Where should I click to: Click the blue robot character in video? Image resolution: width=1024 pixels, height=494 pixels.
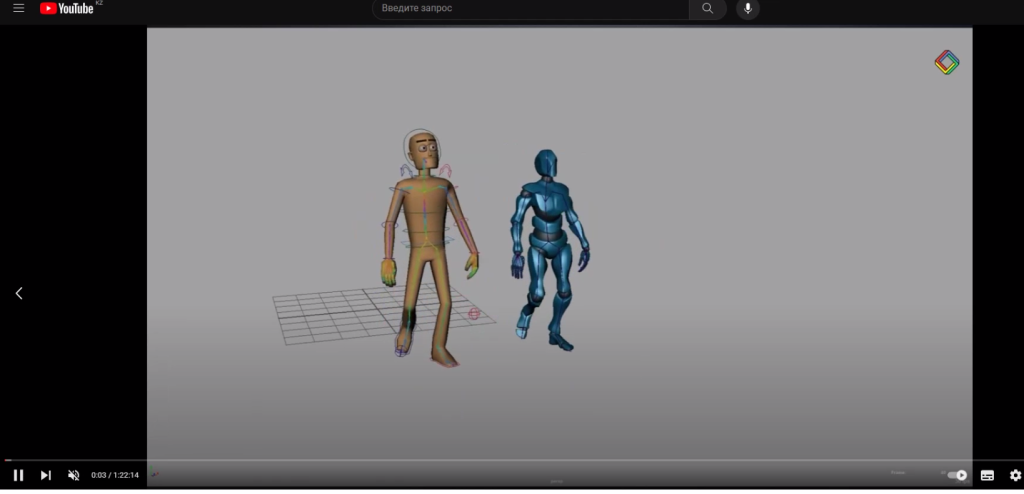(x=549, y=250)
